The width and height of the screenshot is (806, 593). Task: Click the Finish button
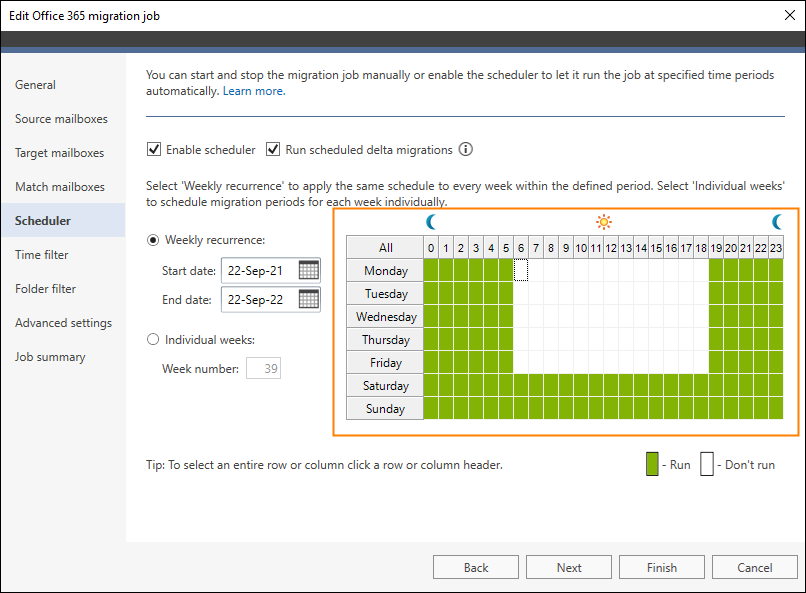(662, 567)
